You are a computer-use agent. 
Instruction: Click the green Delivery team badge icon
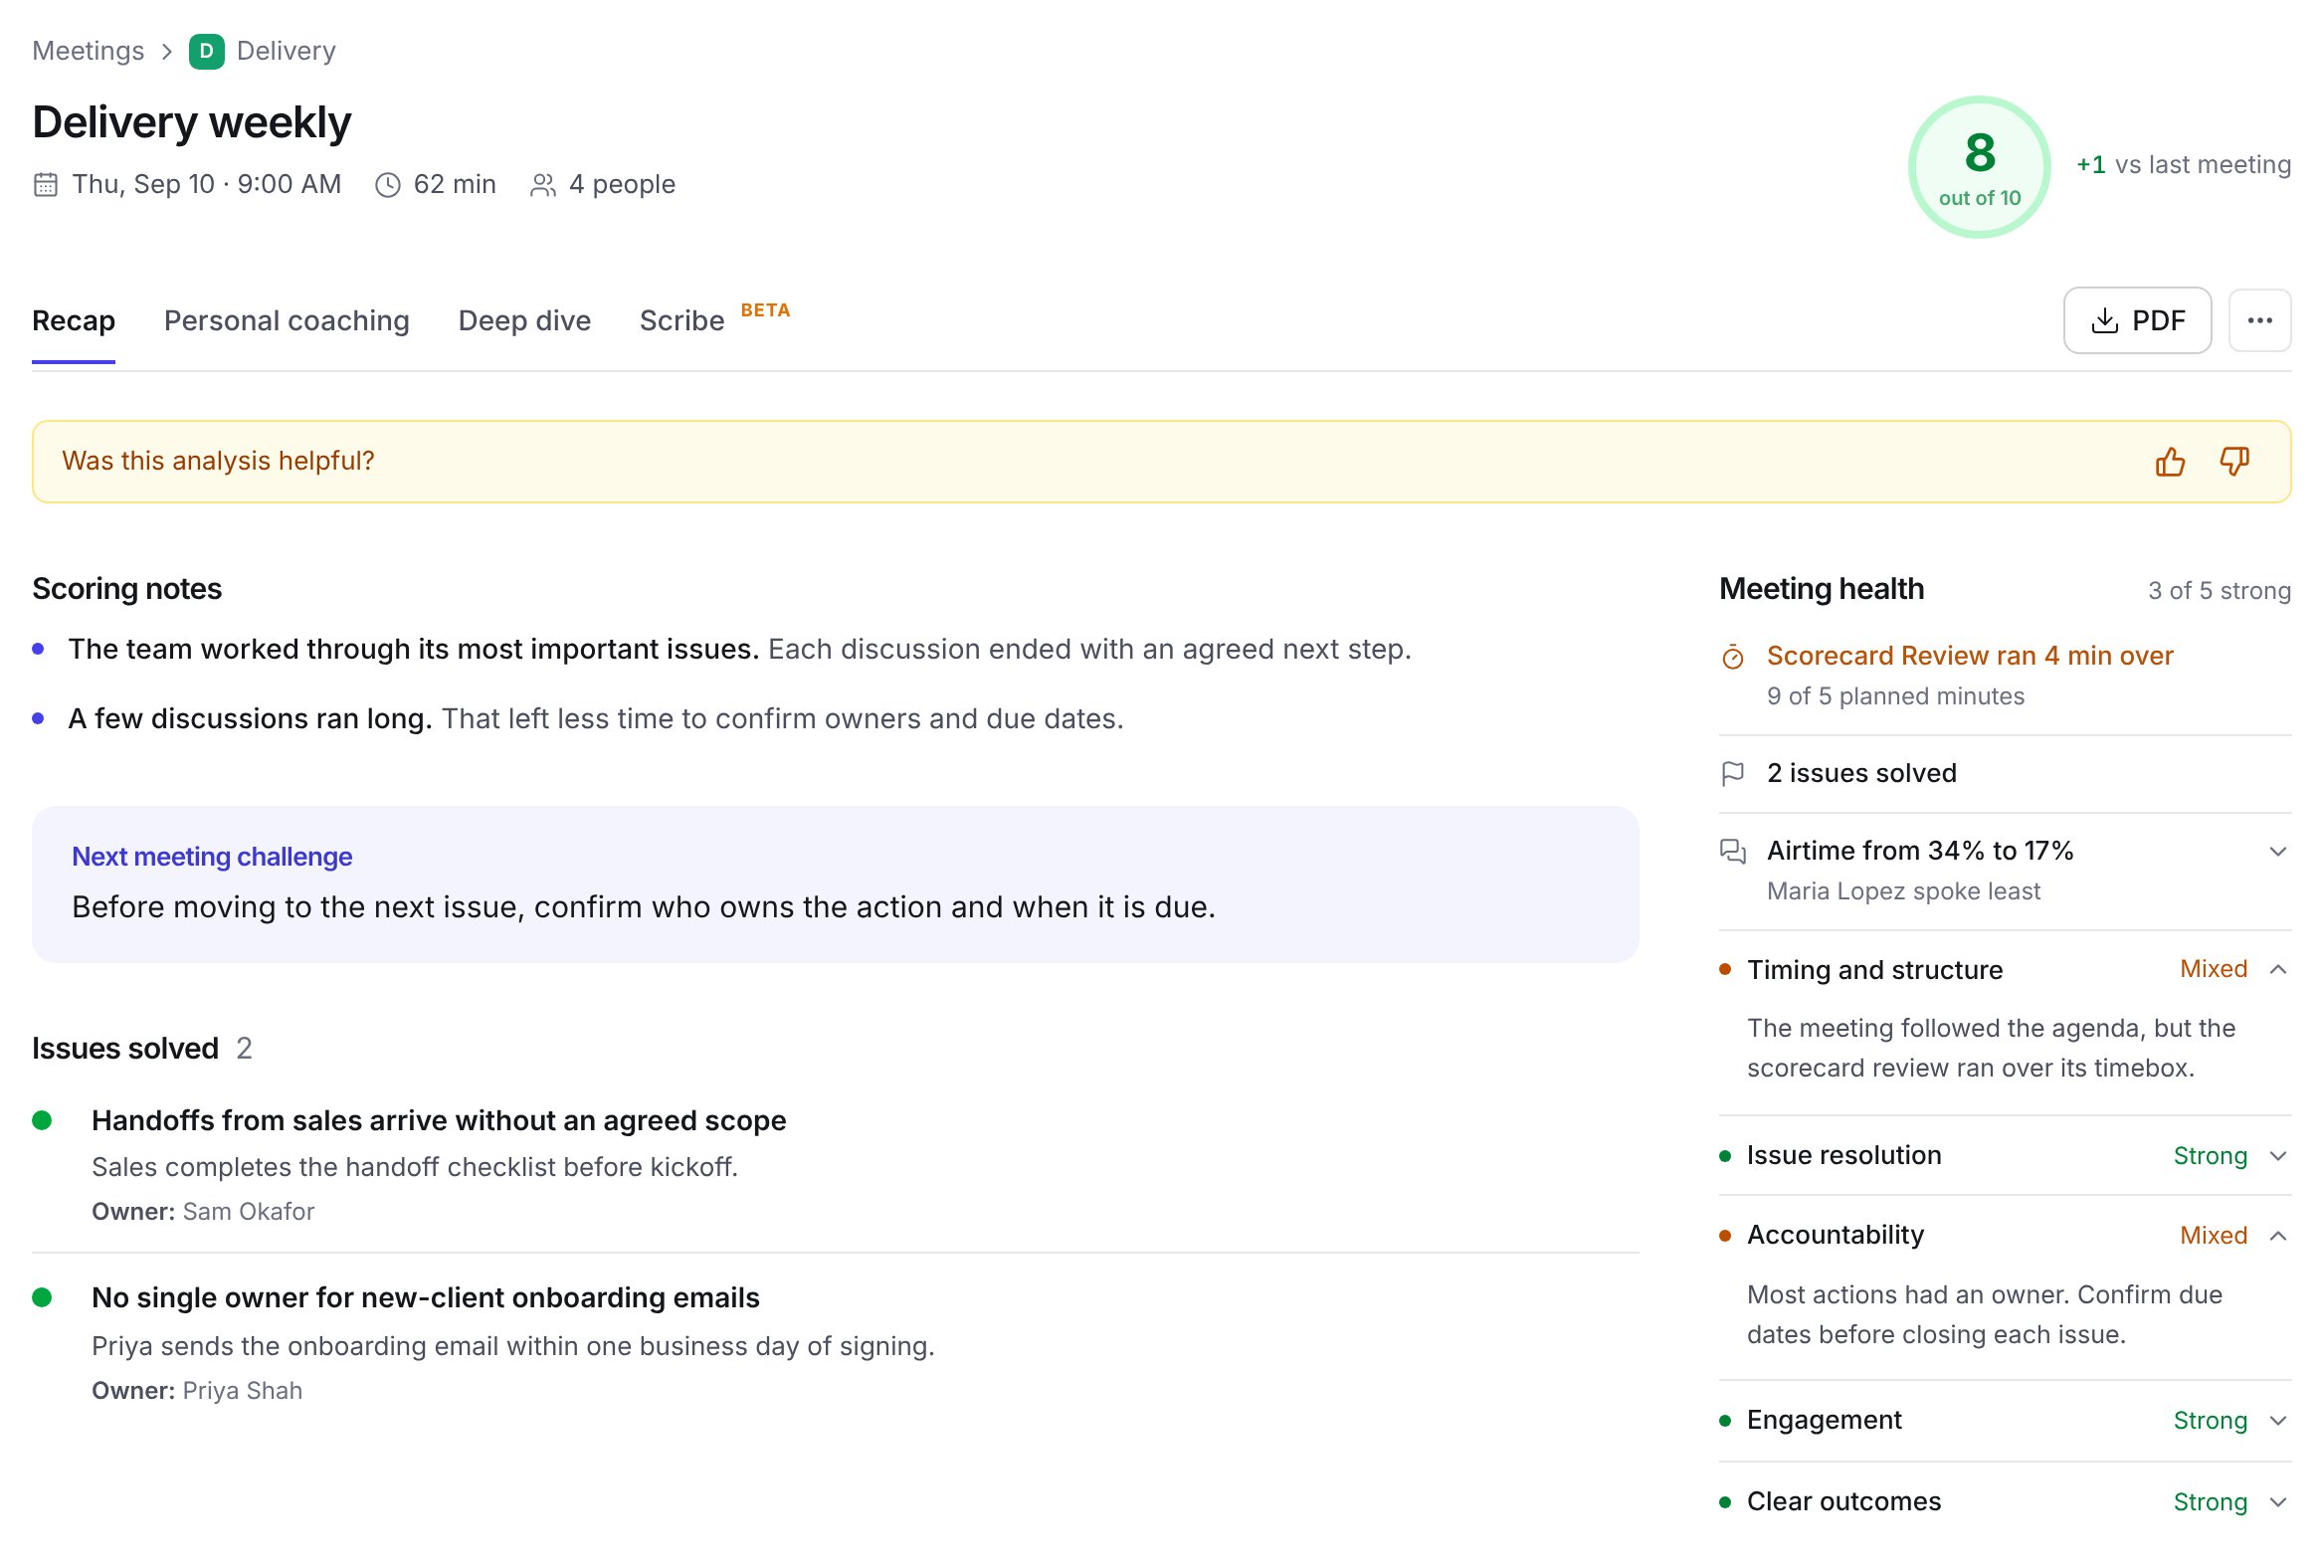click(x=206, y=51)
